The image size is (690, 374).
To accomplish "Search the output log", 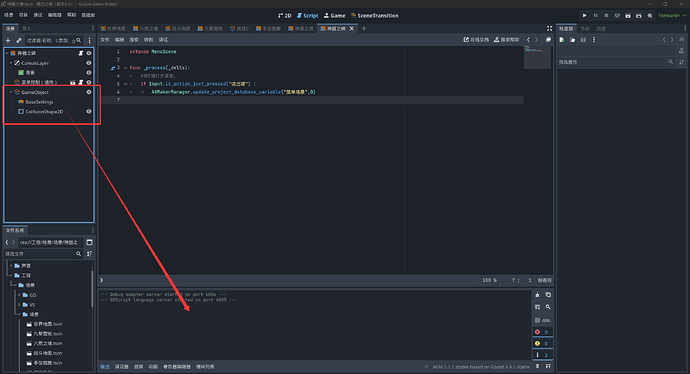I will point(548,307).
